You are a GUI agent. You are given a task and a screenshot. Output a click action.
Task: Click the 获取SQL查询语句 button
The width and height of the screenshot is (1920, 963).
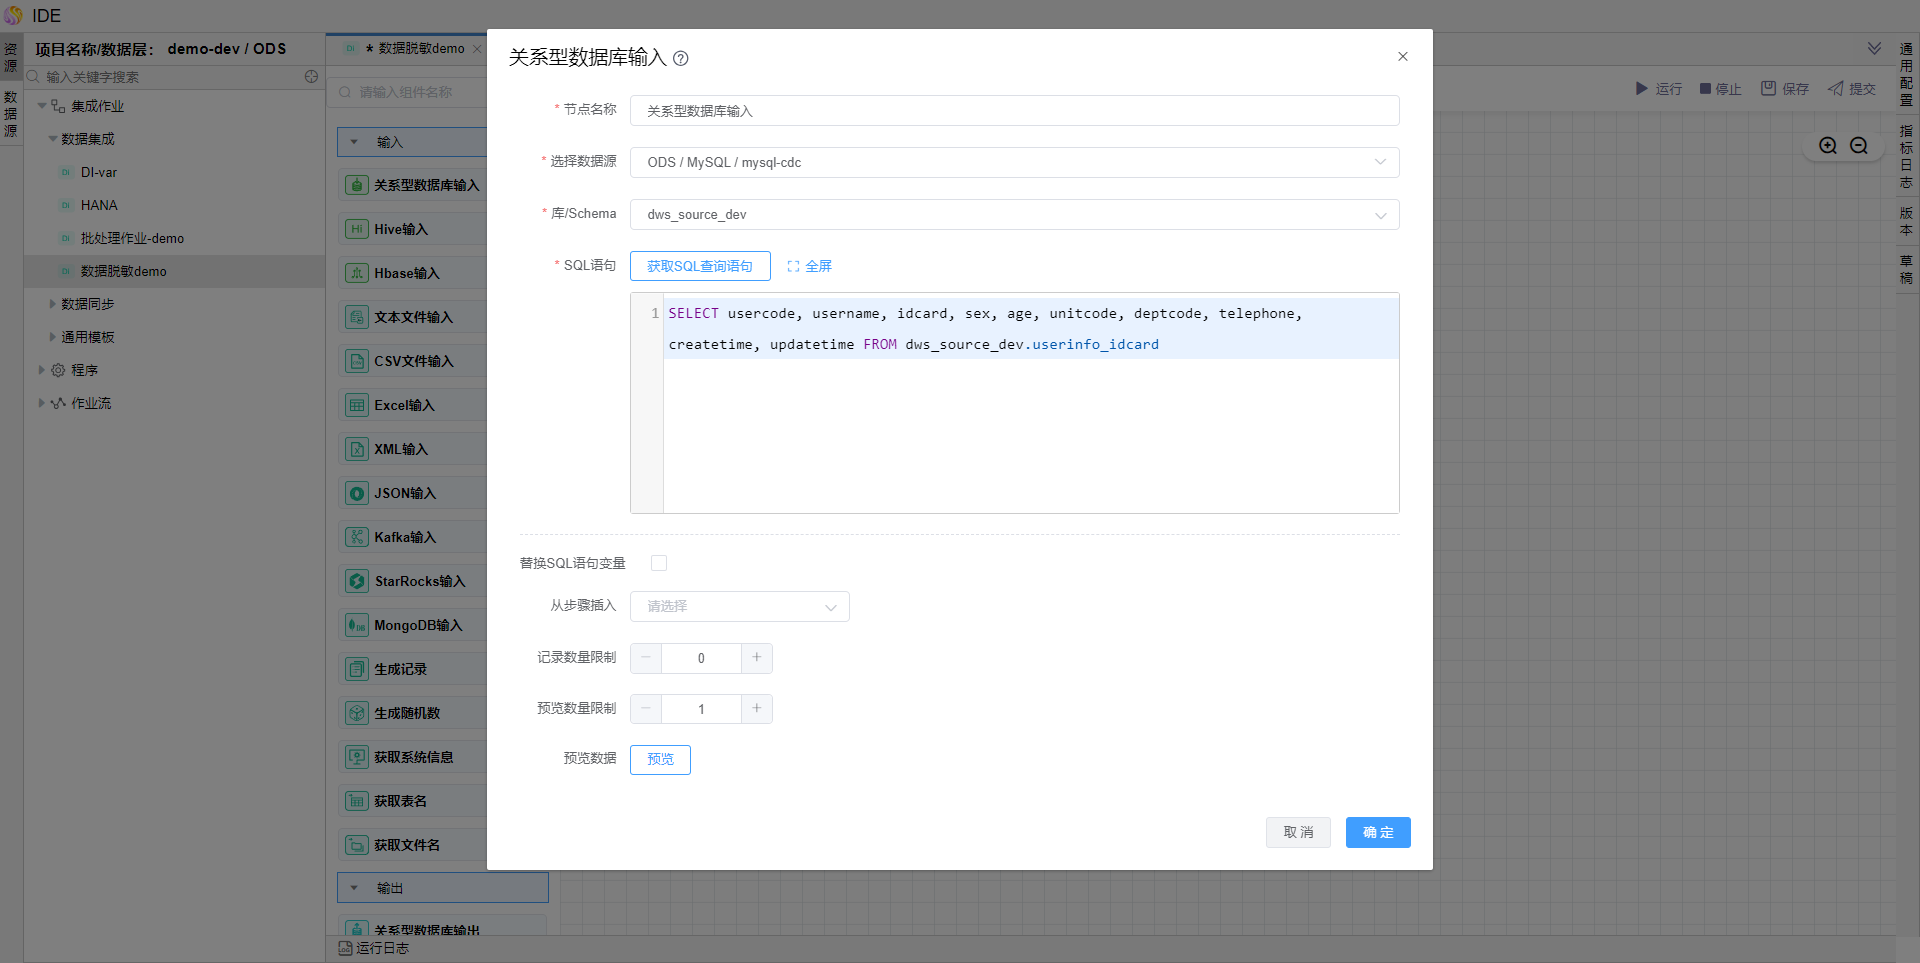click(700, 266)
